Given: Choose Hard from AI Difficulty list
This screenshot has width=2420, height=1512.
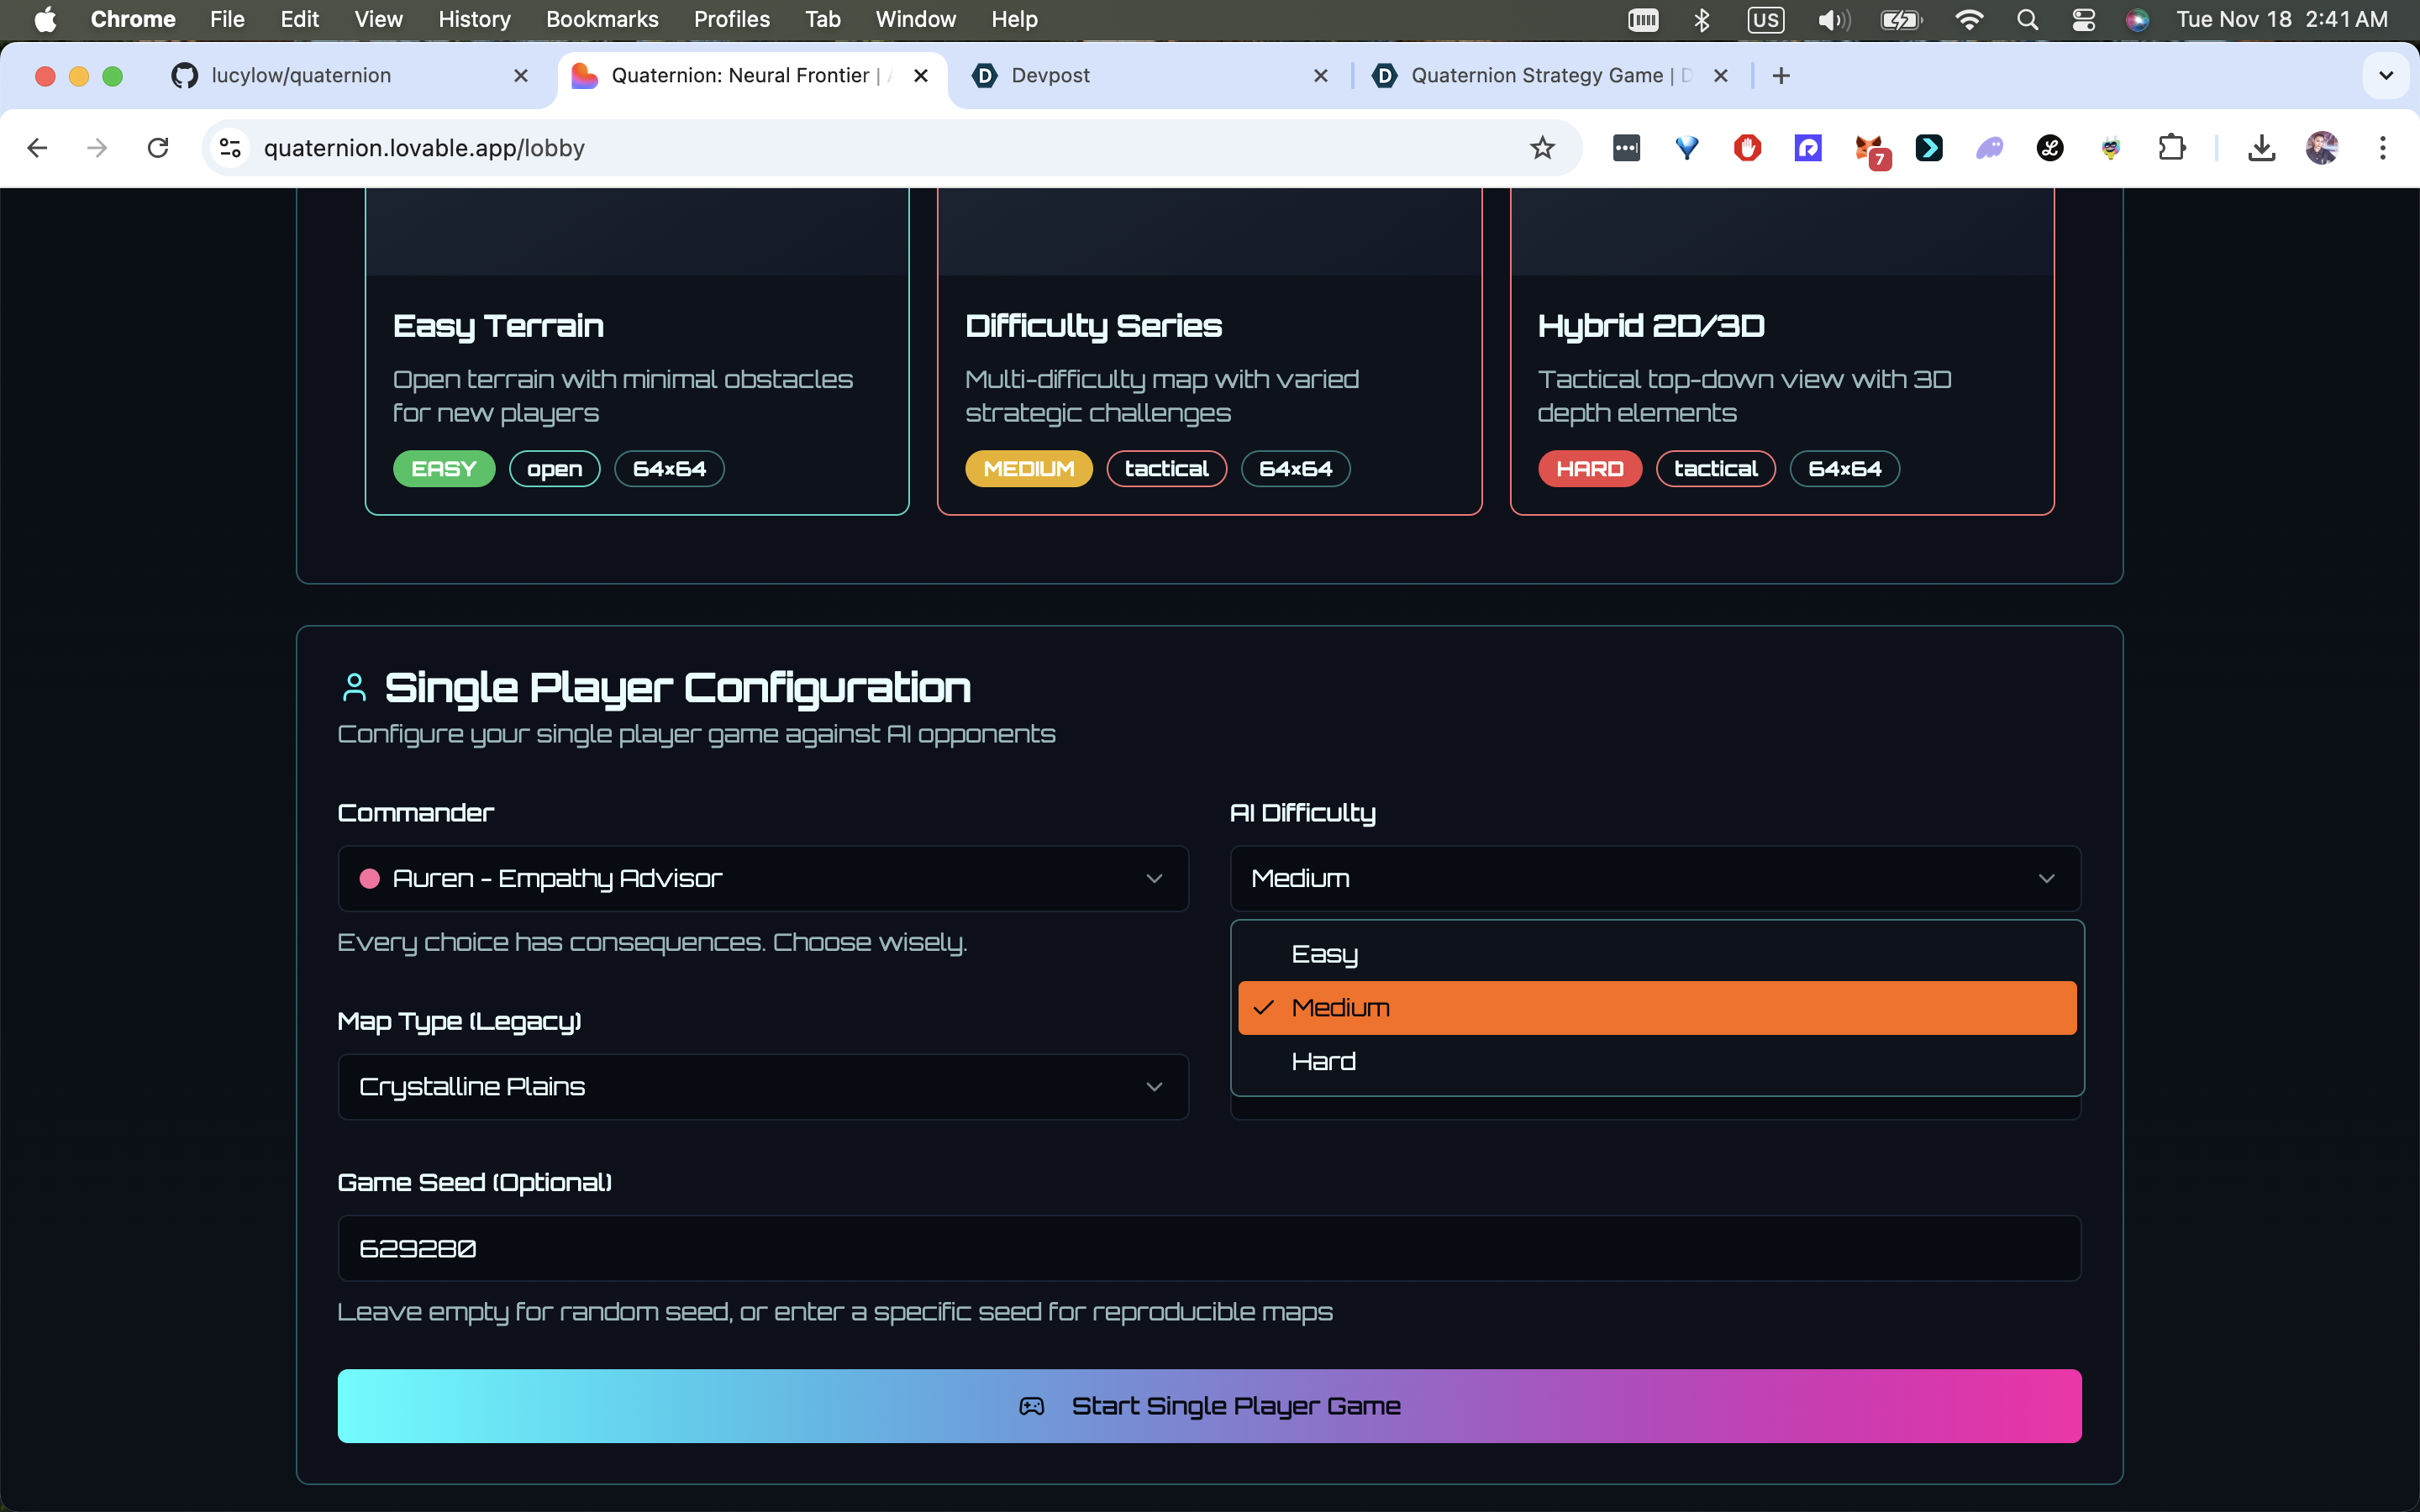Looking at the screenshot, I should pyautogui.click(x=1323, y=1061).
